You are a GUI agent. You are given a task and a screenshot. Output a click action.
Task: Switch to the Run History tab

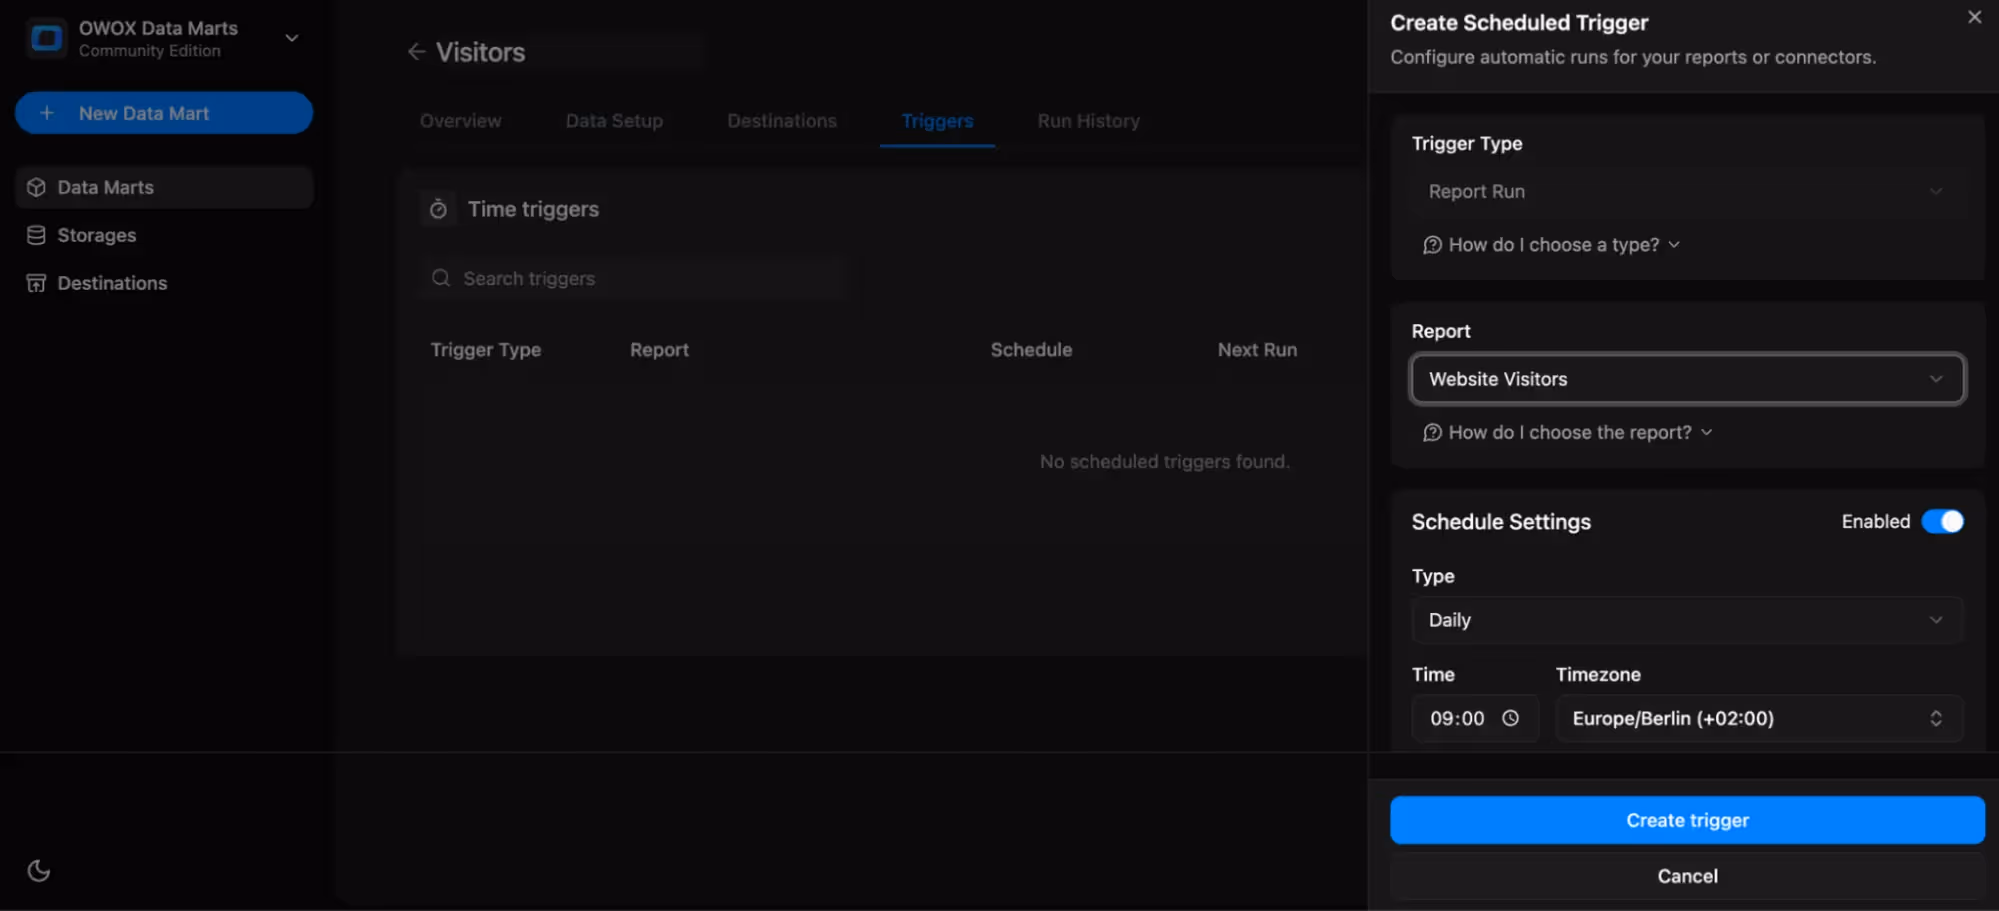(1087, 120)
